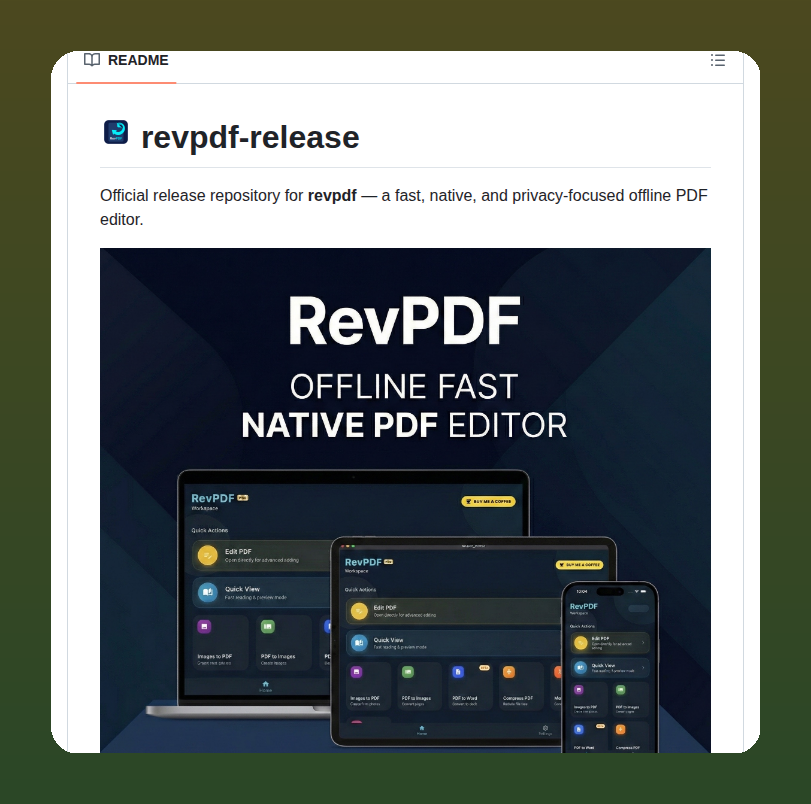The image size is (811, 804).
Task: Click Images to PDF purple icon on phone
Action: click(x=579, y=690)
